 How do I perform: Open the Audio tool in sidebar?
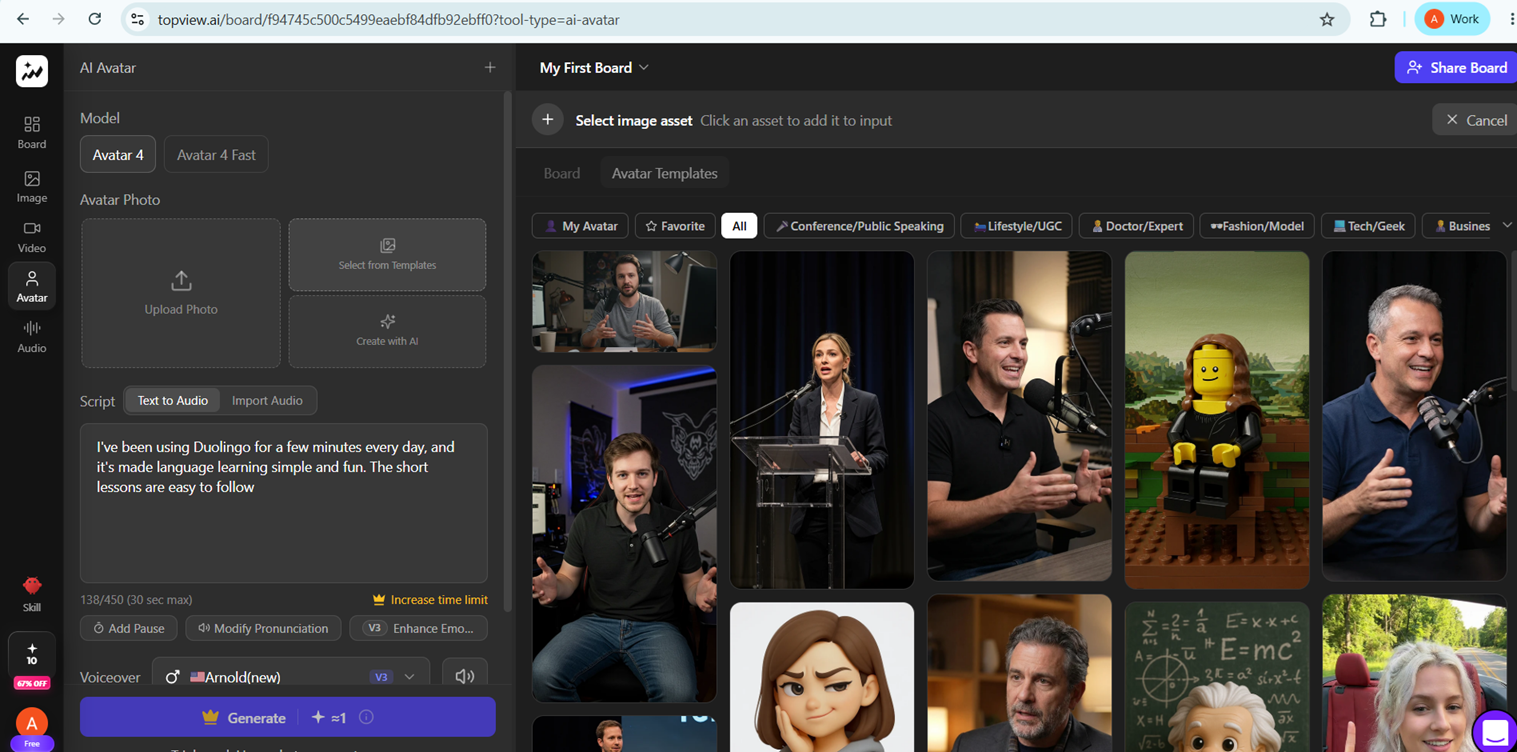coord(32,337)
